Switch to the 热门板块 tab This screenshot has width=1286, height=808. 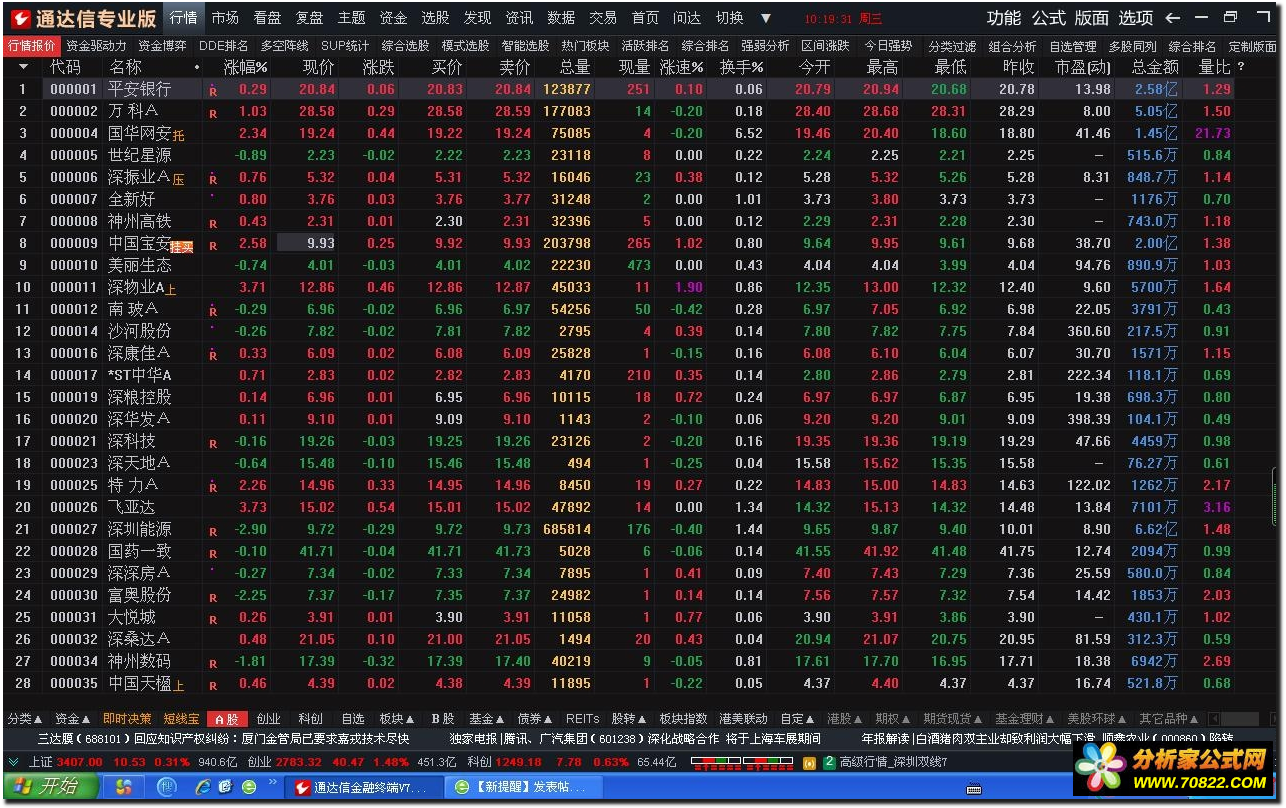tap(585, 46)
